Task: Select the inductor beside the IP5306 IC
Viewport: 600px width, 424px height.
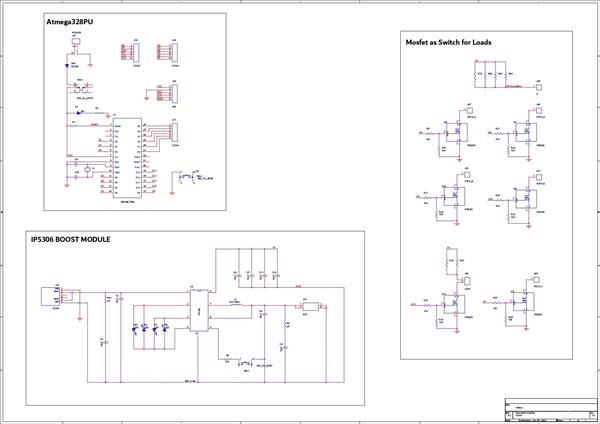Action: click(235, 305)
